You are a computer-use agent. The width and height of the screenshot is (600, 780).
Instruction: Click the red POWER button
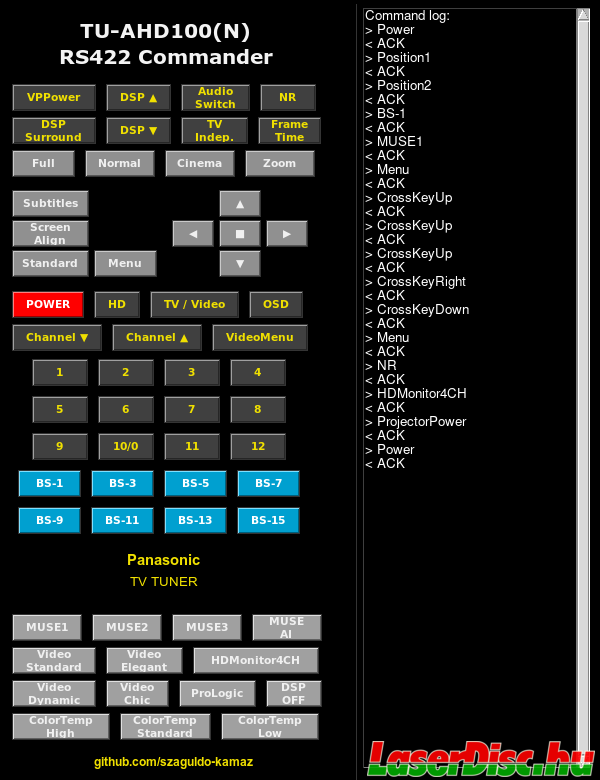coord(48,304)
